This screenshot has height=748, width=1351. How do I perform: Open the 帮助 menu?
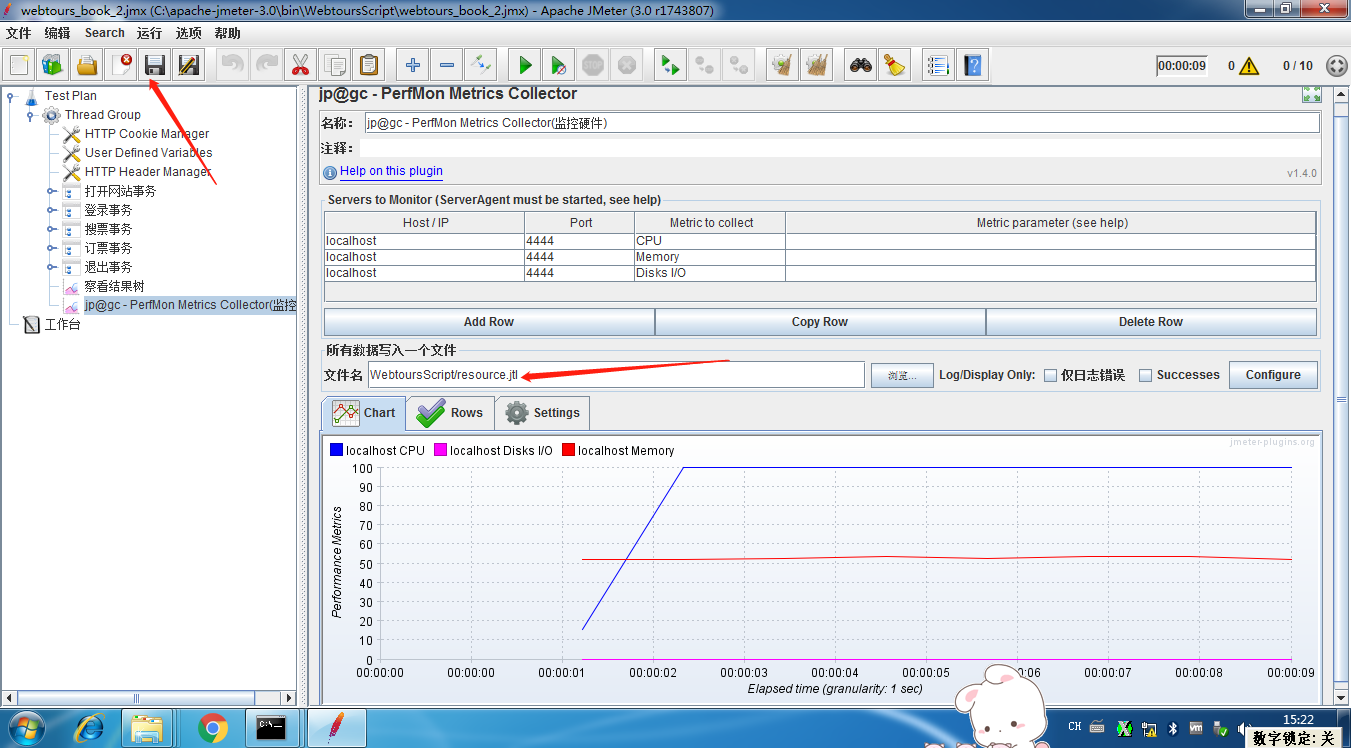(228, 33)
